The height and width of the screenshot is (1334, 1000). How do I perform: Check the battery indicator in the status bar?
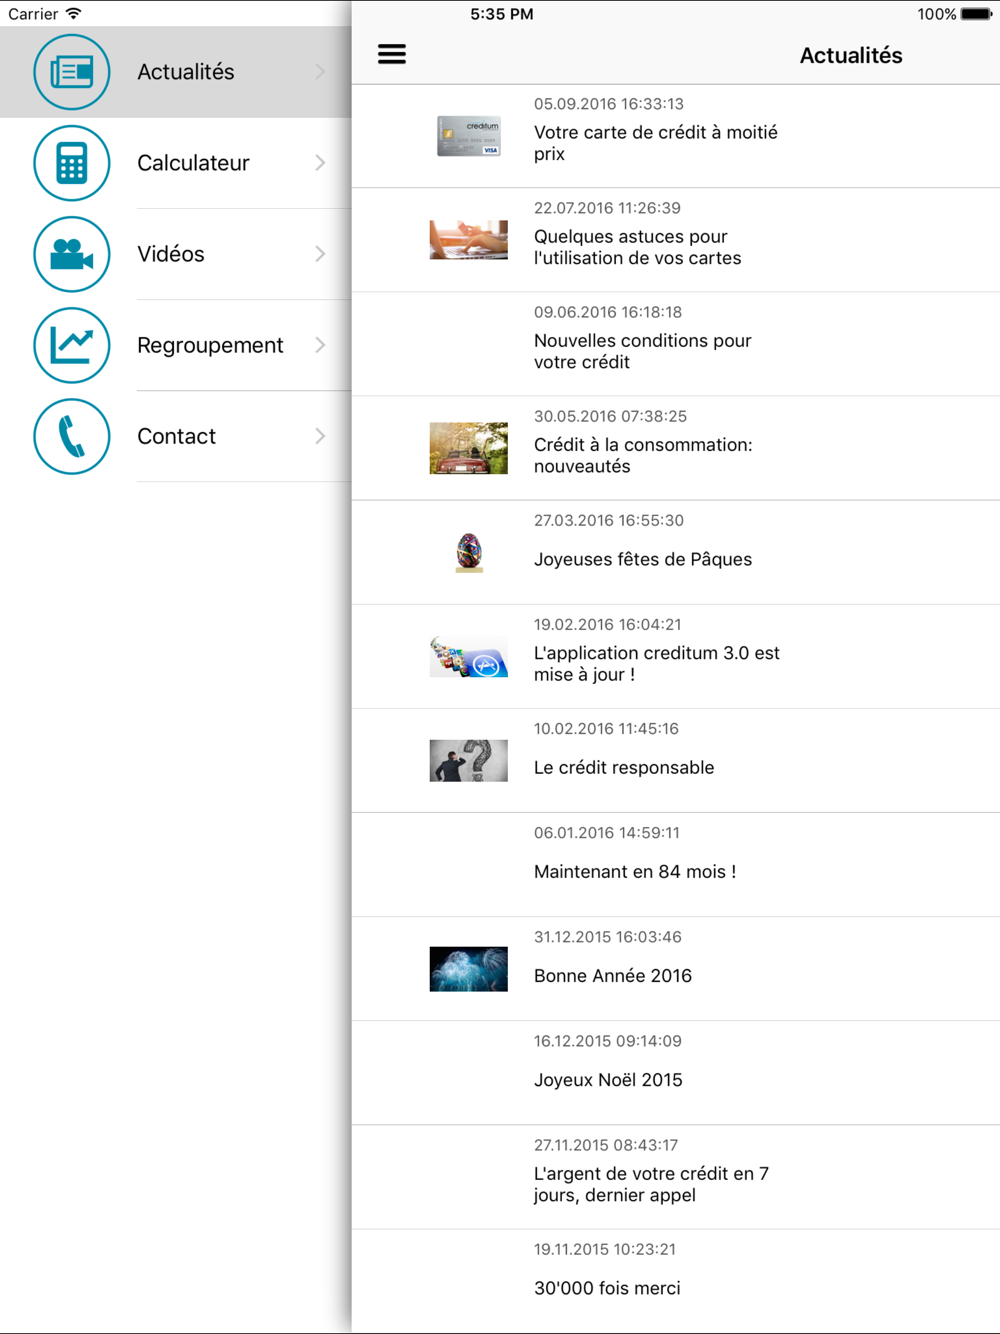click(977, 14)
